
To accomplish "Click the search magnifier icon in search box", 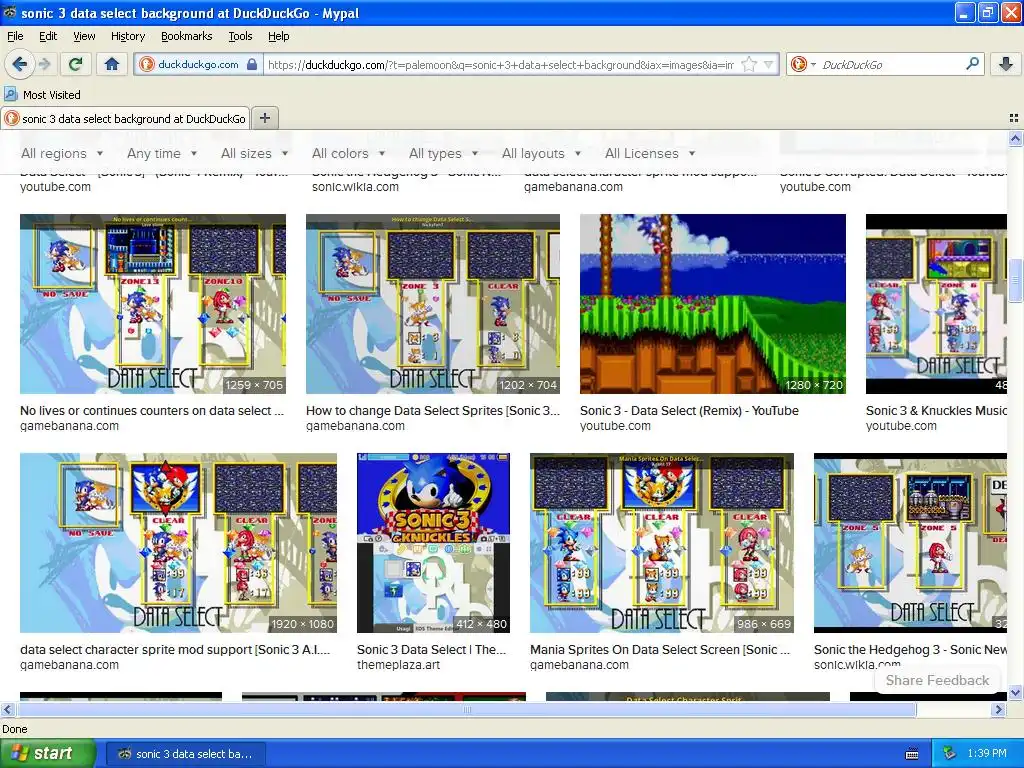I will (972, 64).
